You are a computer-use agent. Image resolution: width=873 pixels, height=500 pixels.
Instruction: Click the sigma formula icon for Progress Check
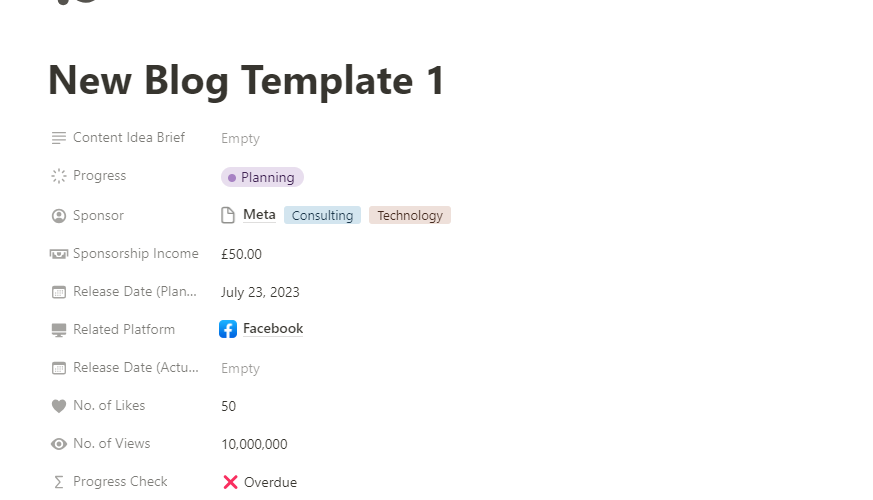point(58,482)
